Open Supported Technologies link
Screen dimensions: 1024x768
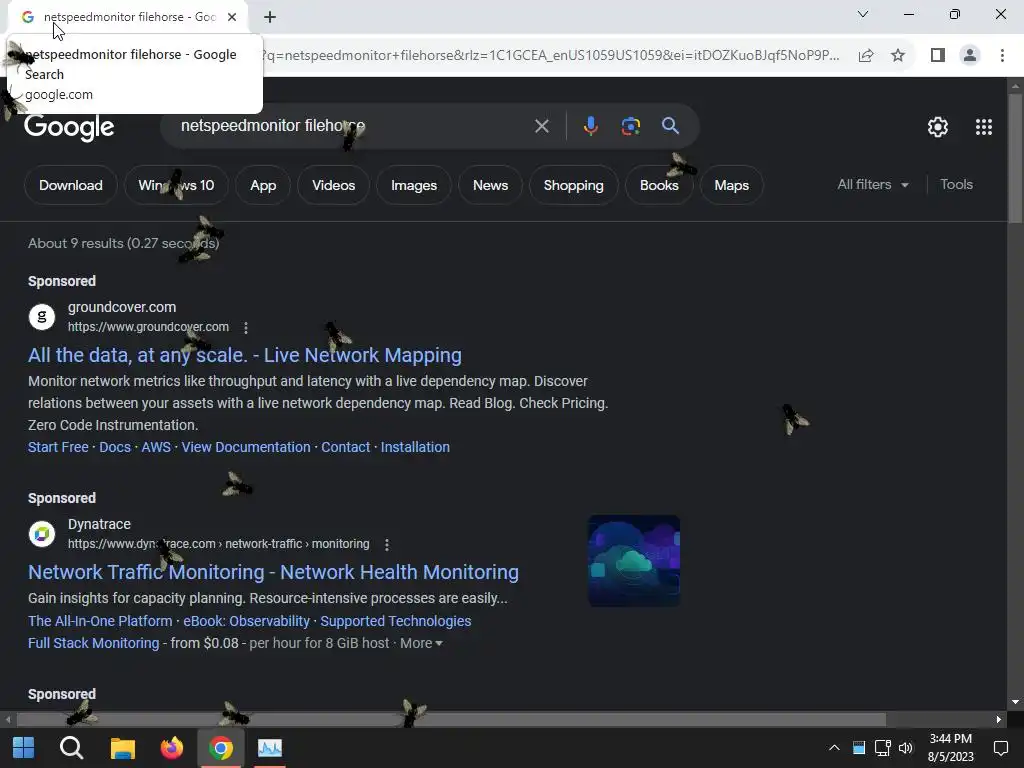(396, 621)
